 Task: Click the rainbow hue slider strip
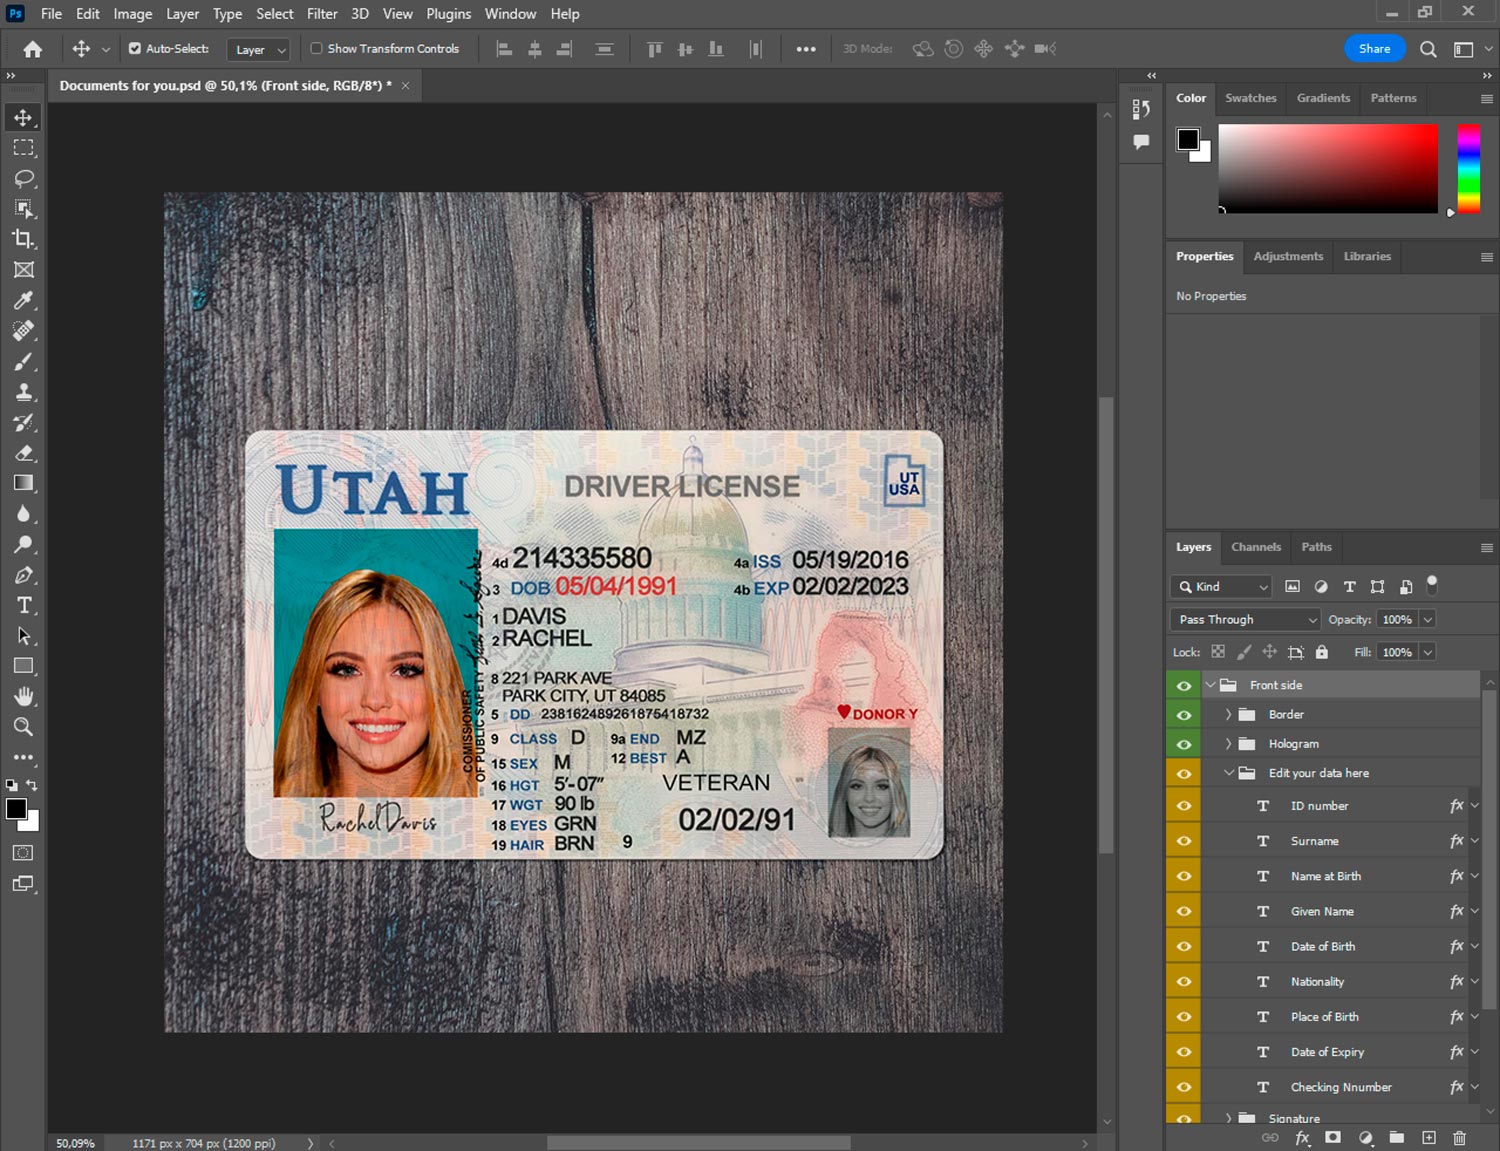click(1467, 168)
